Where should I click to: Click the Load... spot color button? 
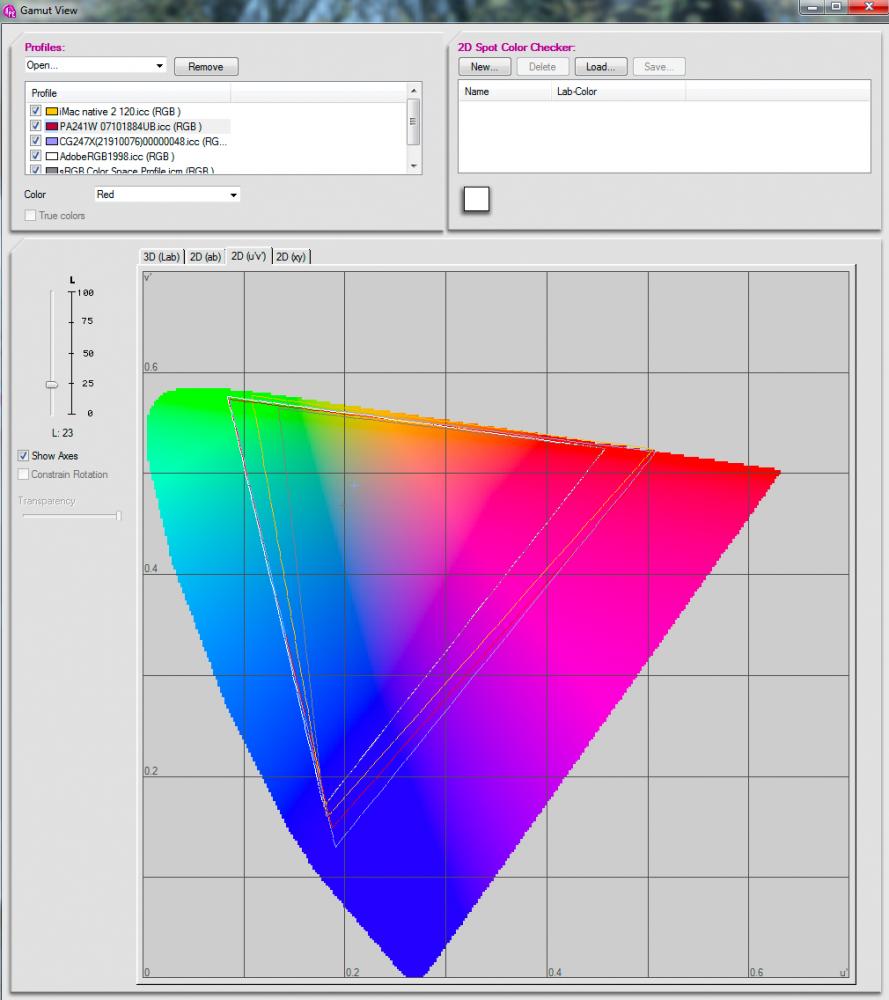coord(601,67)
